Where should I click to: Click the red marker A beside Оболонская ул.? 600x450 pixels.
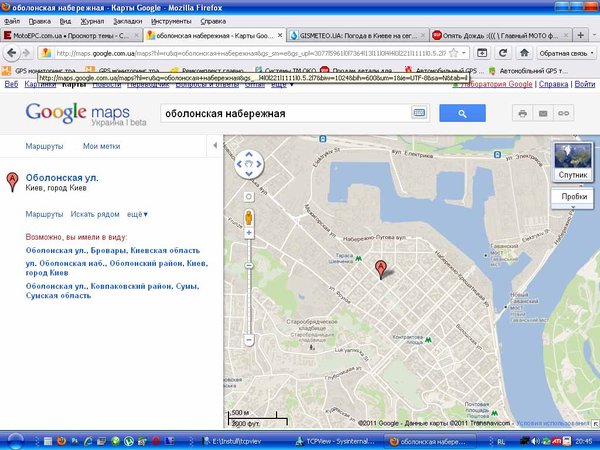click(12, 182)
